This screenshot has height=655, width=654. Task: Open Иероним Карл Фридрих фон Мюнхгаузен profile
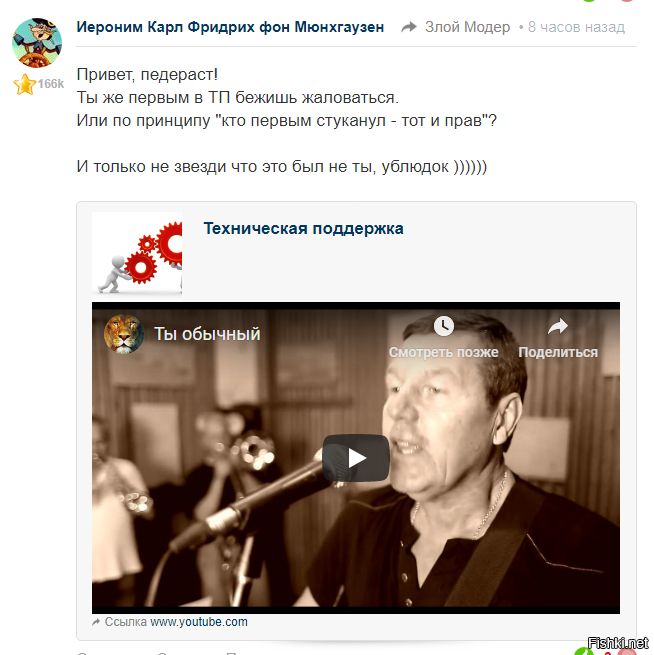[x=230, y=27]
